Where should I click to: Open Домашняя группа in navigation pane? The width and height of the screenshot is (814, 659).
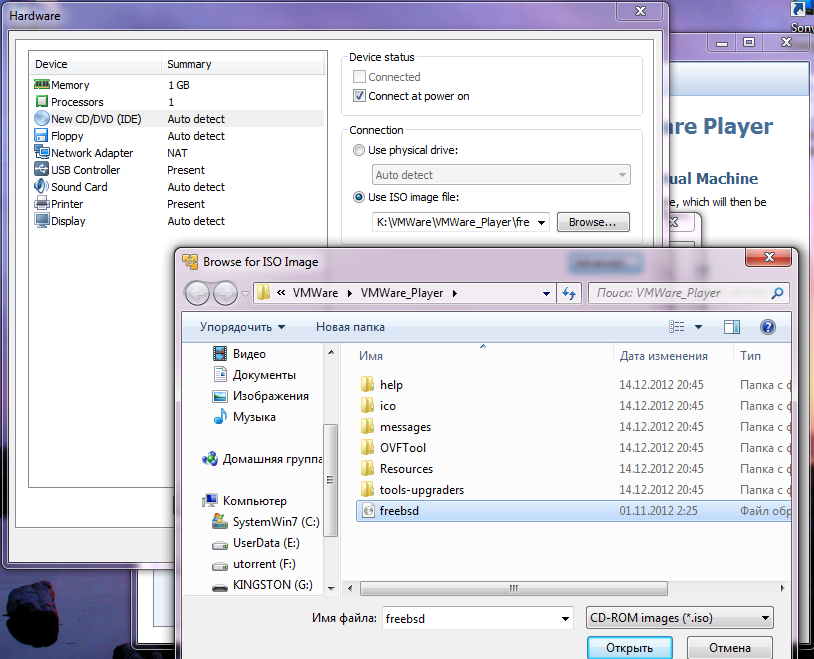coord(263,459)
